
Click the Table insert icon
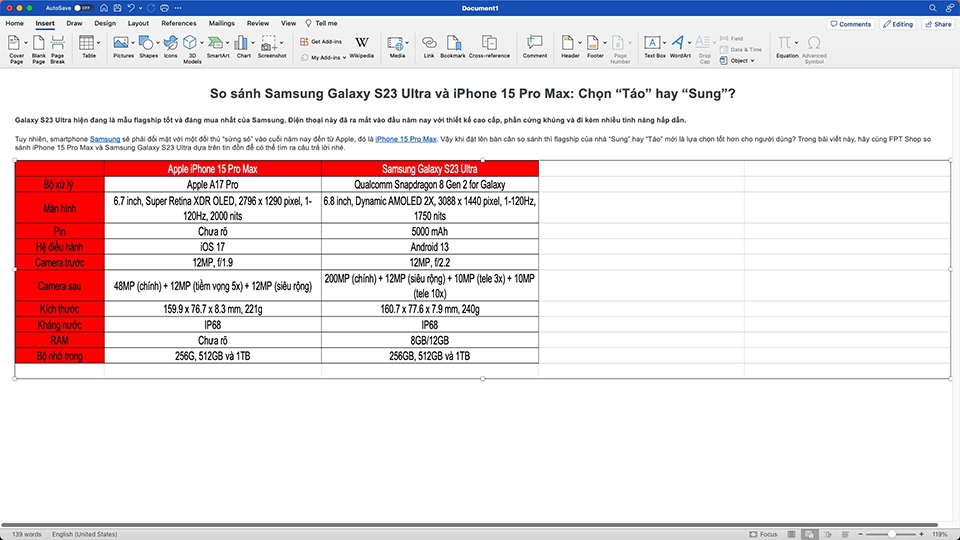(x=86, y=43)
